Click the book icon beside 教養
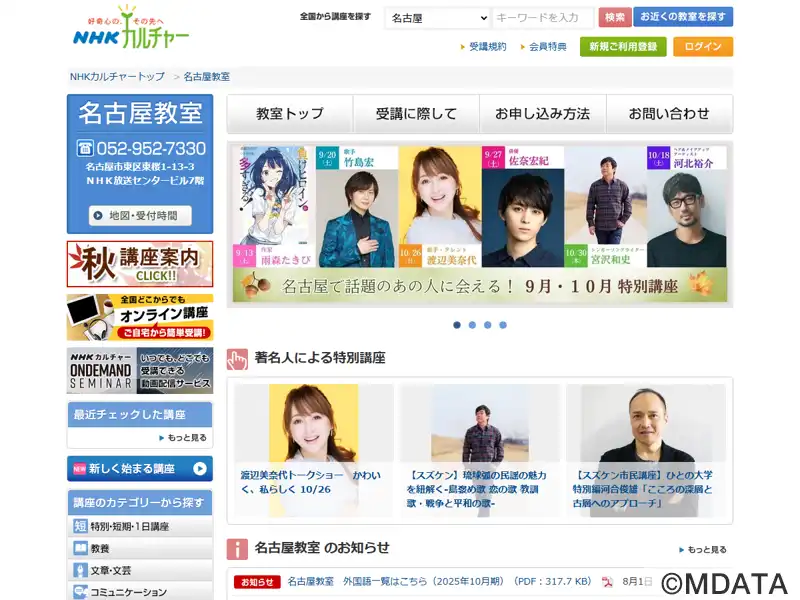800x600 pixels. click(80, 548)
